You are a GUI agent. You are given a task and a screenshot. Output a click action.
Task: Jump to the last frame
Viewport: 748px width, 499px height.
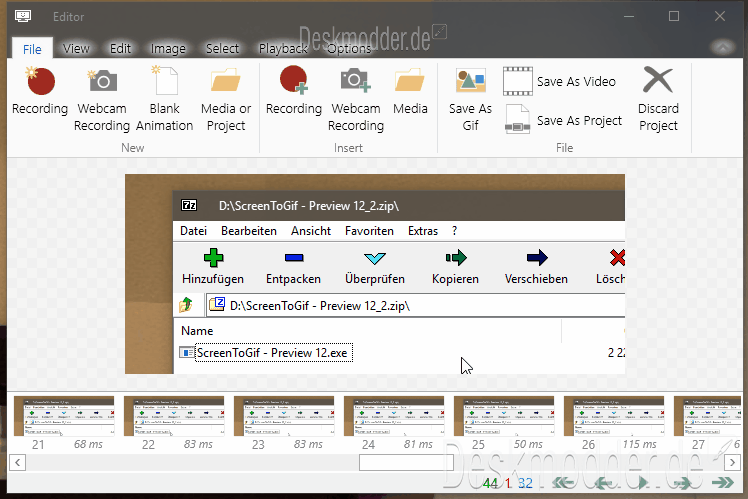[723, 483]
